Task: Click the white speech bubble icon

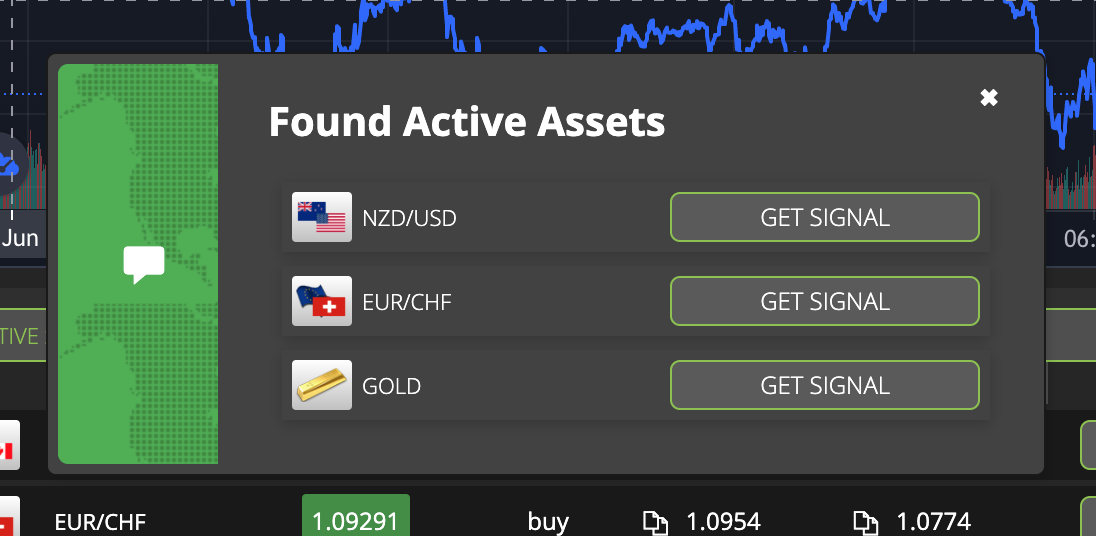Action: click(144, 265)
